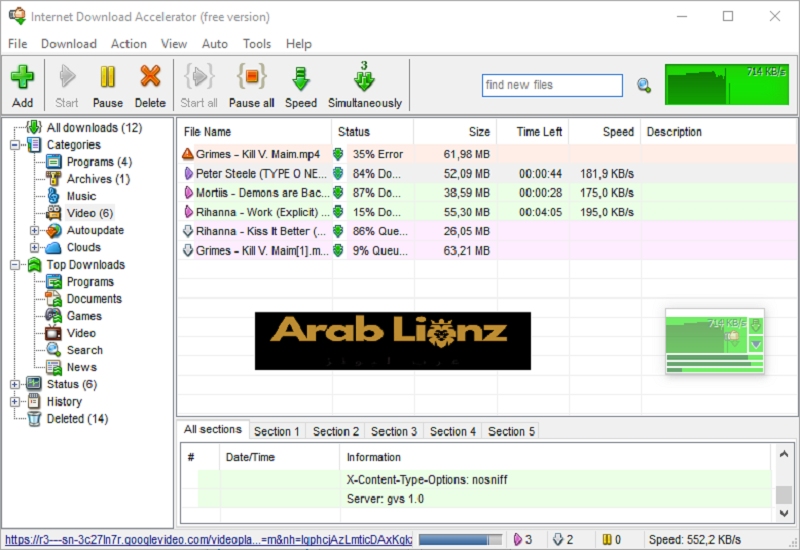Viewport: 800px width, 550px height.
Task: Switch to the Section 1 tab
Action: [x=277, y=432]
